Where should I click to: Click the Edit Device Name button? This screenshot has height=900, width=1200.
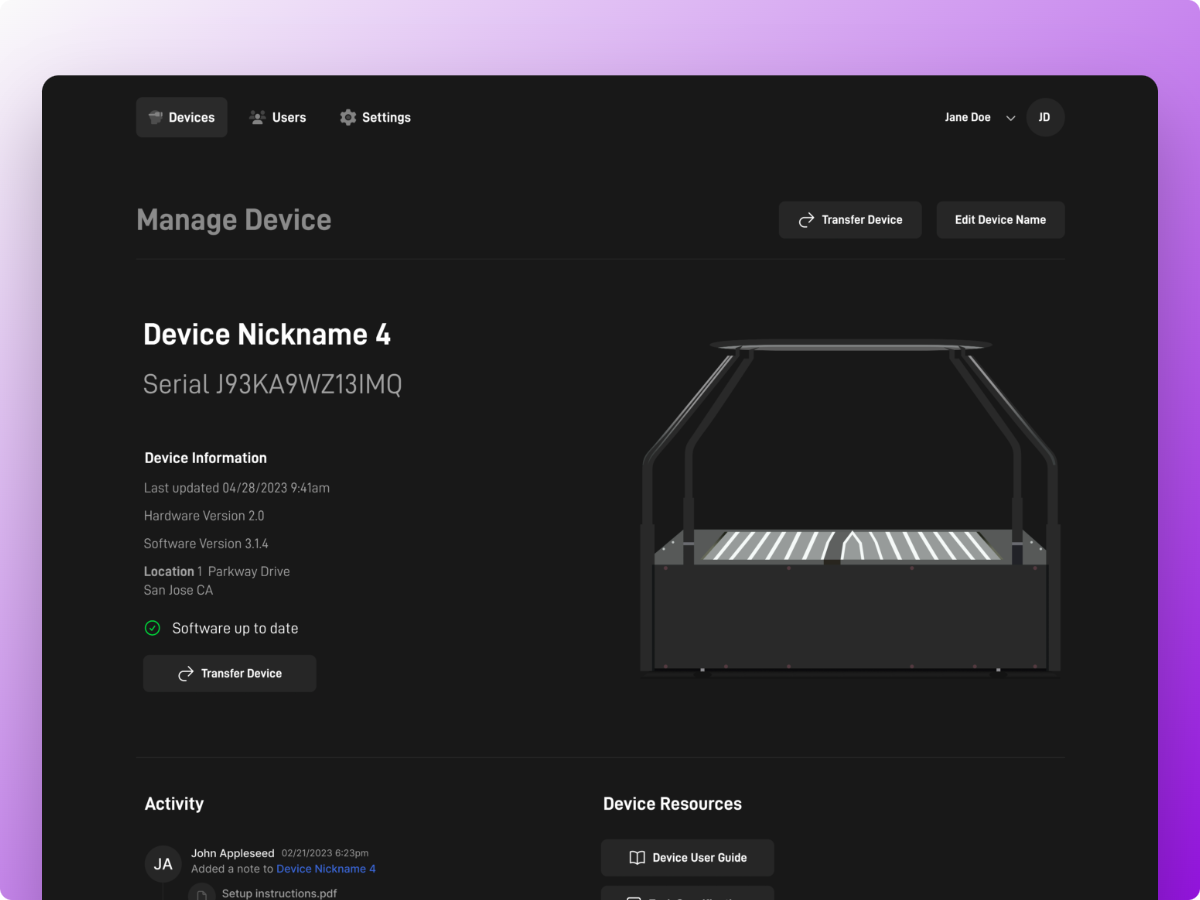click(x=1000, y=219)
